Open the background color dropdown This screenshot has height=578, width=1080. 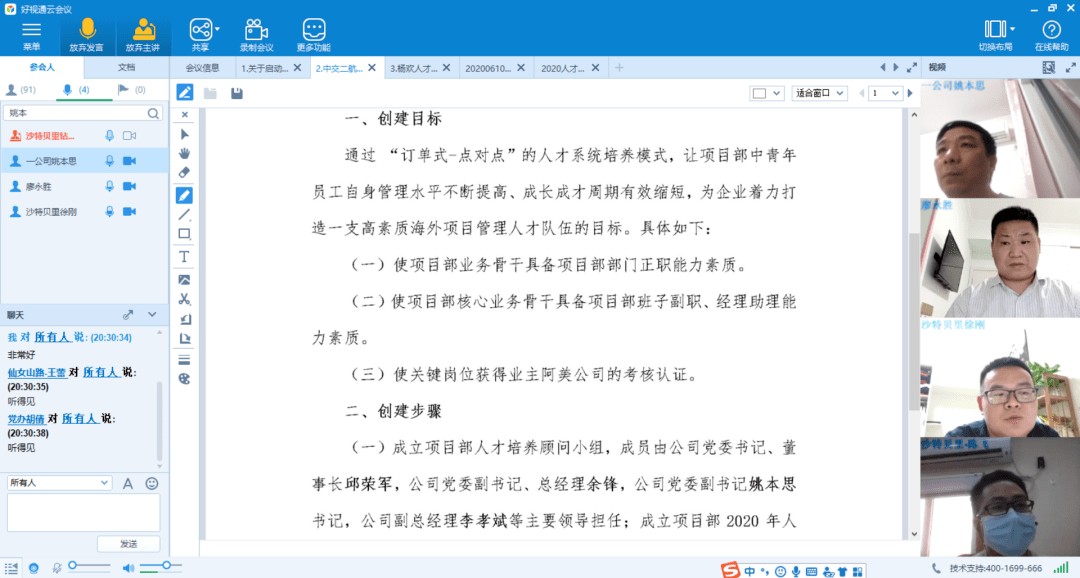767,93
